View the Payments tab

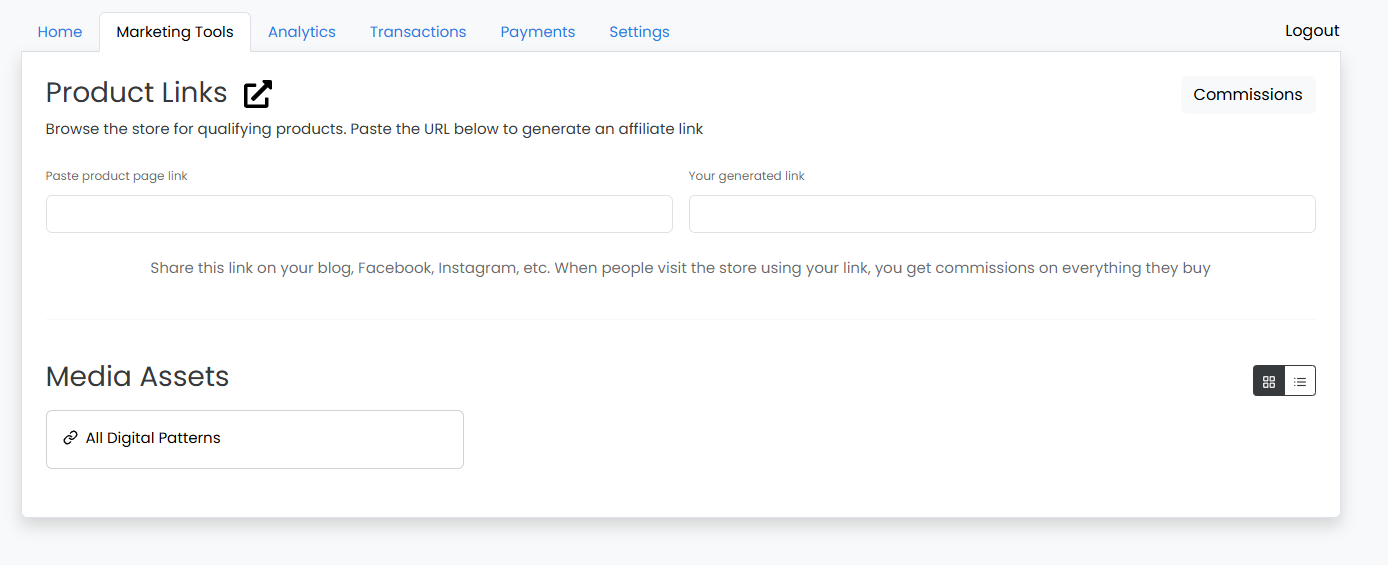(538, 32)
